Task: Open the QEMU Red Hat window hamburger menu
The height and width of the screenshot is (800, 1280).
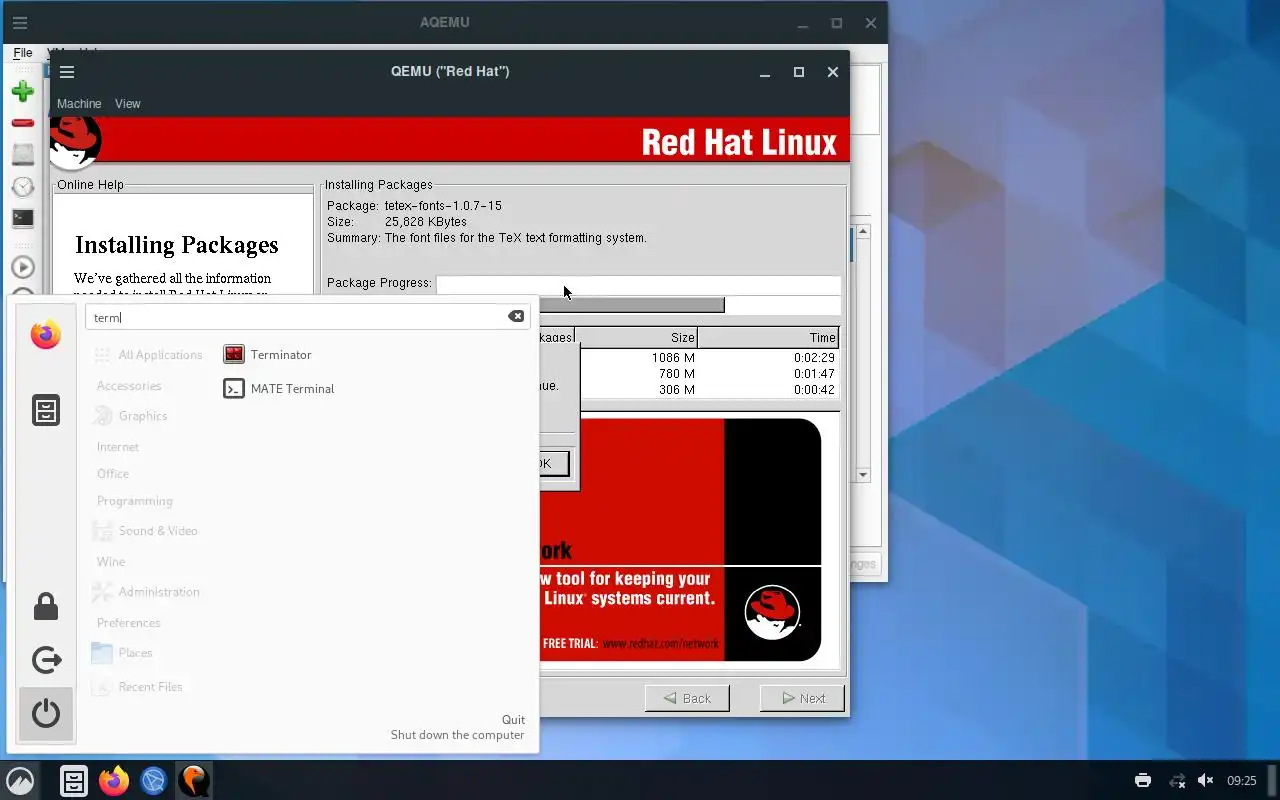Action: [67, 72]
